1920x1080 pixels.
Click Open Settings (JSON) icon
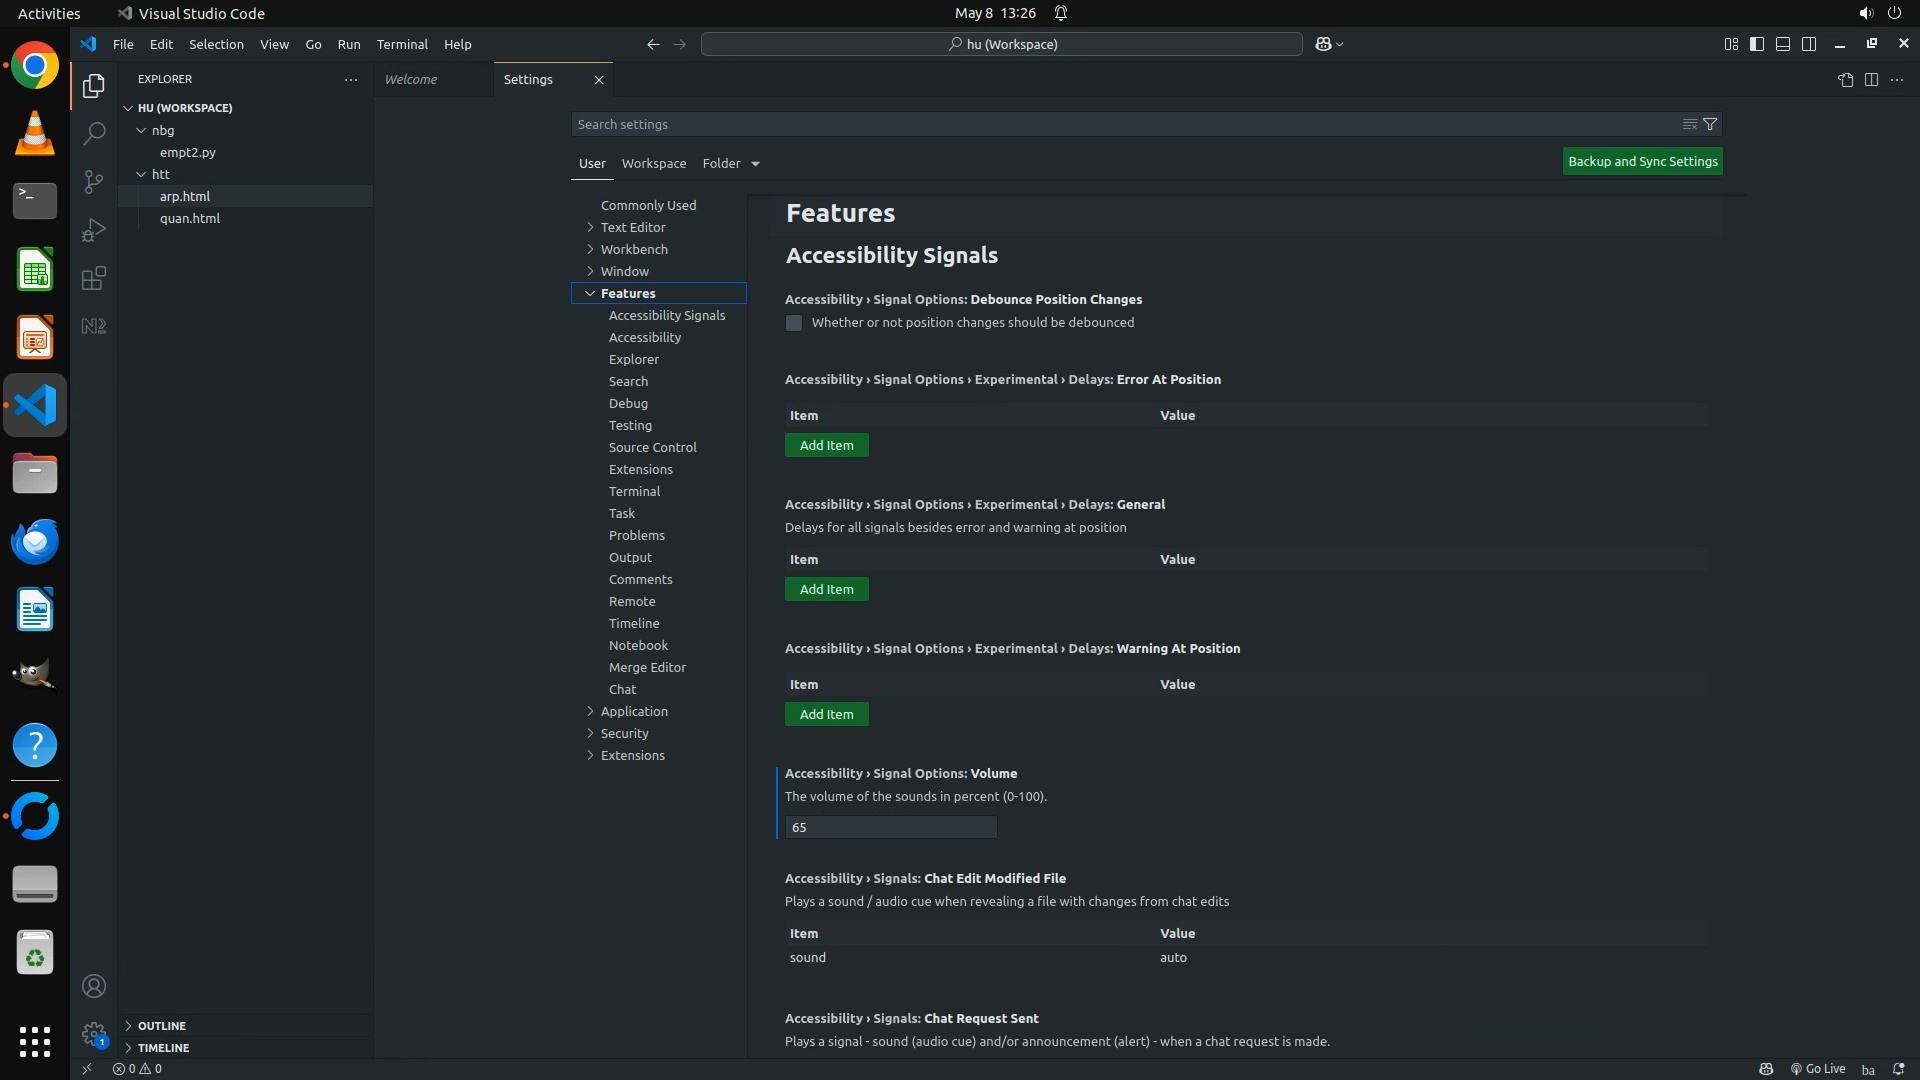tap(1845, 79)
